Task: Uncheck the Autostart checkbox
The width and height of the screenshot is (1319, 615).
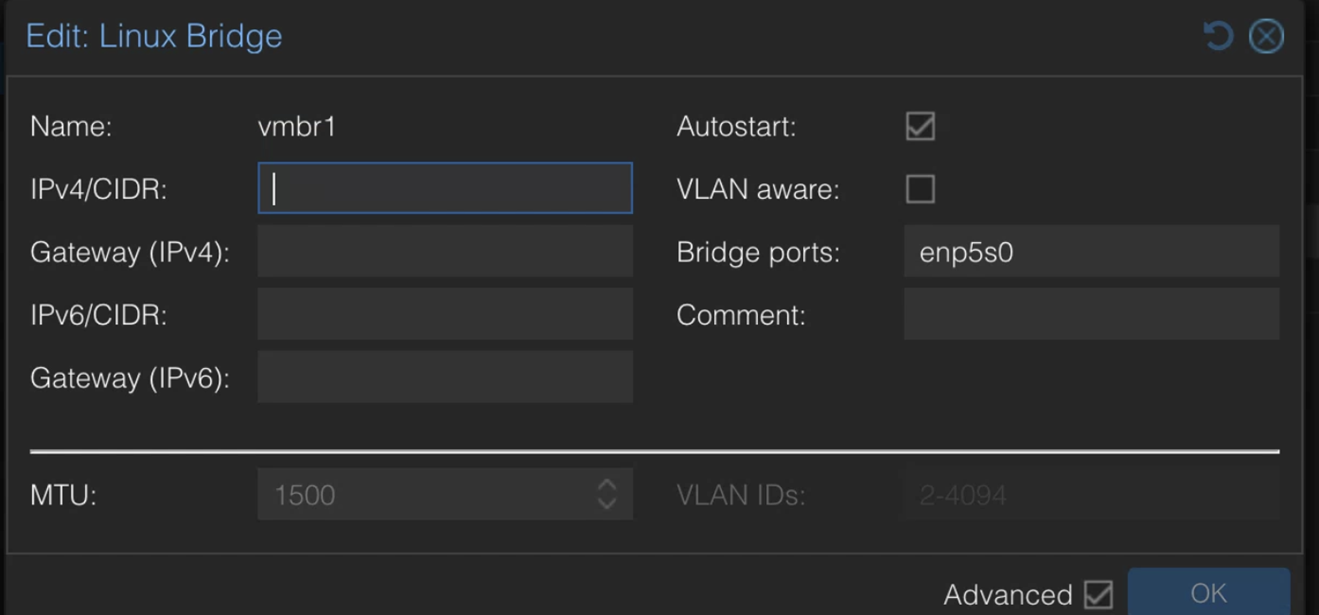Action: 920,126
